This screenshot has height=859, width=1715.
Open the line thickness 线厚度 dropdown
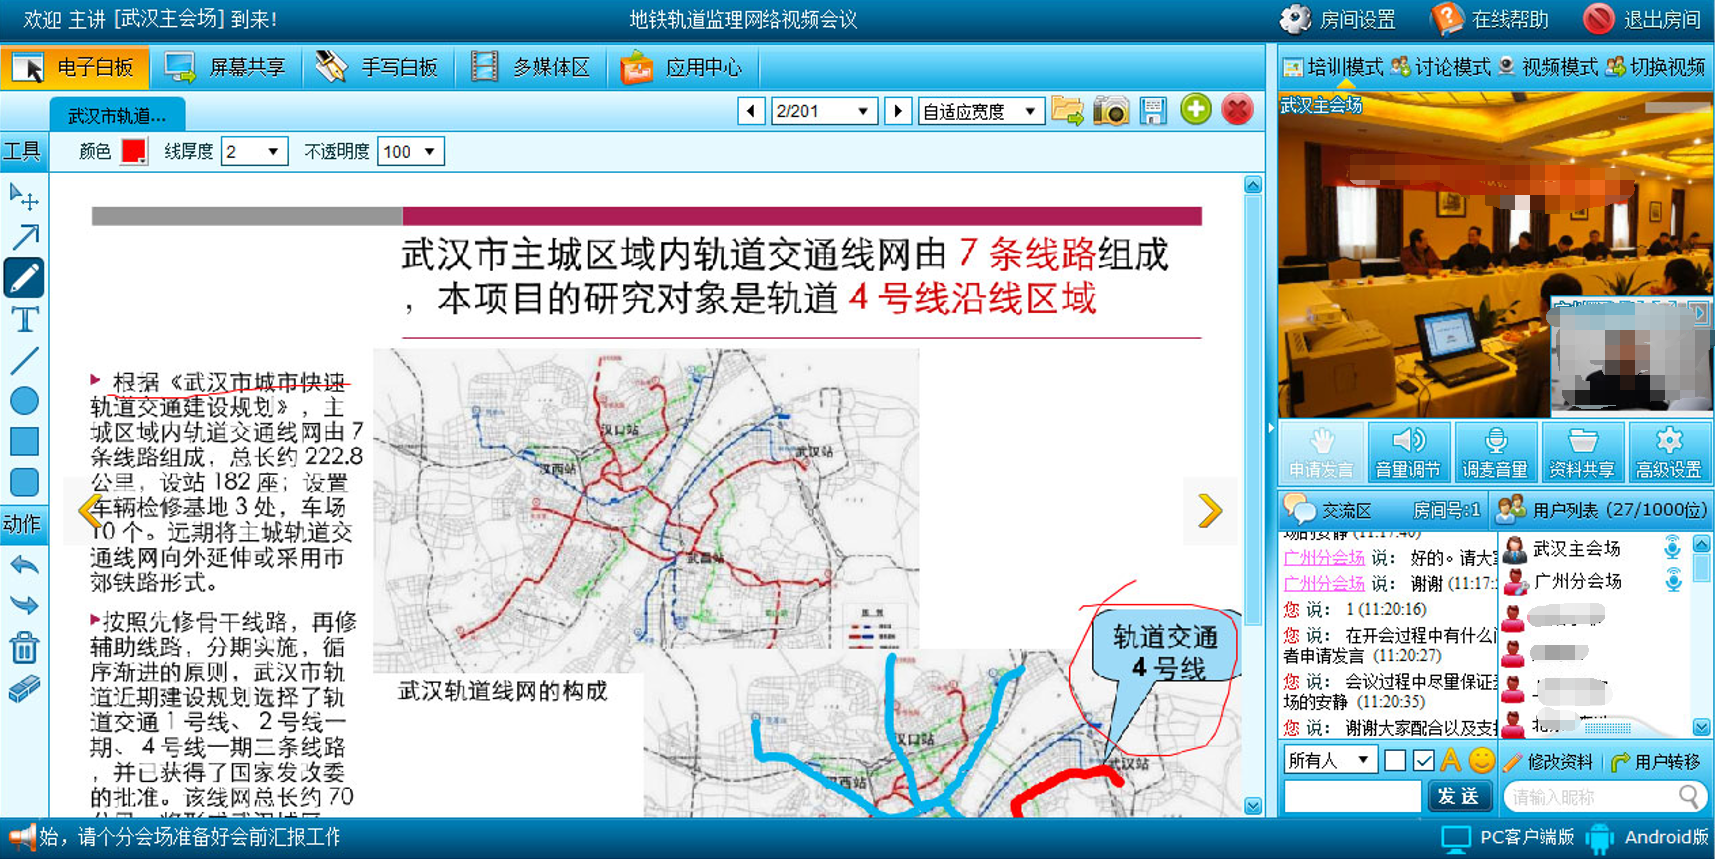[x=255, y=152]
